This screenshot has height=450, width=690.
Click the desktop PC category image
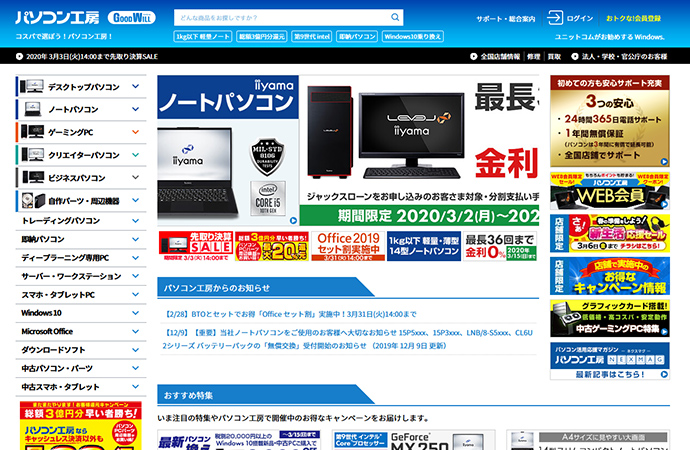coord(32,86)
